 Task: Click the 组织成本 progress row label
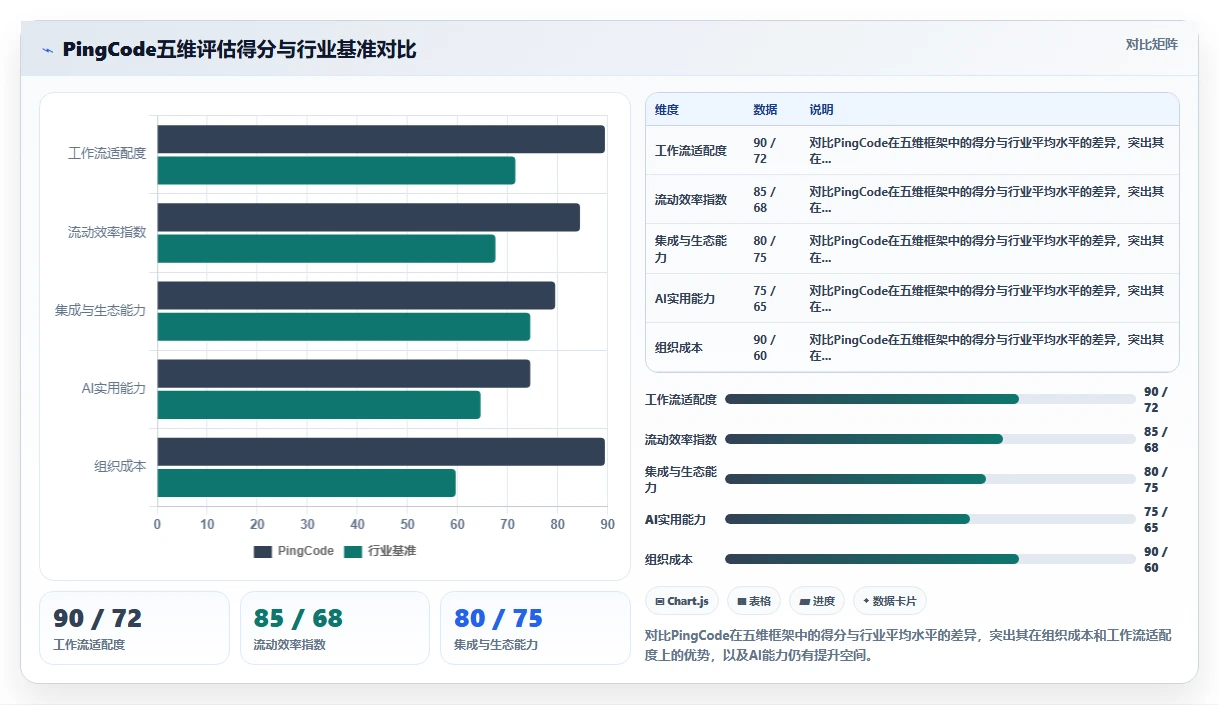669,559
